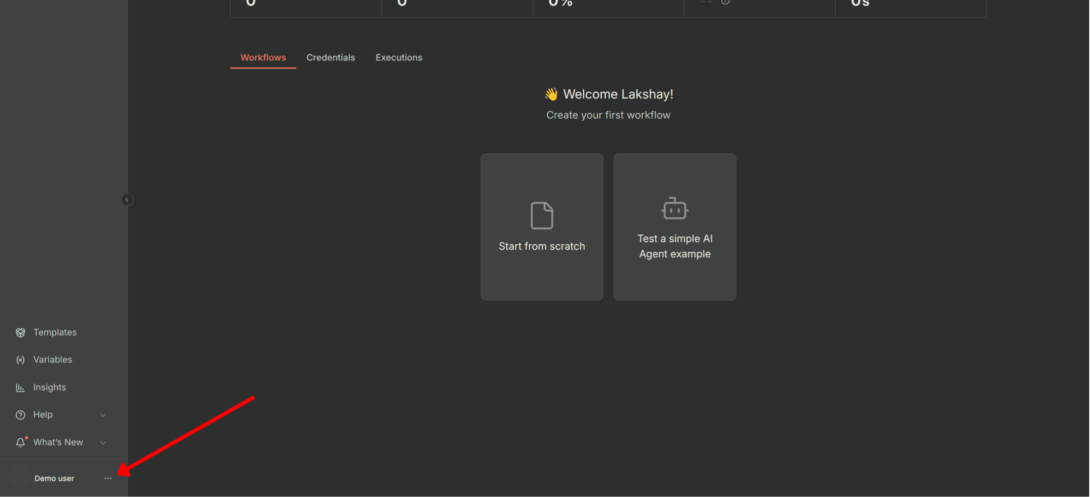
Task: Open the Demo user three-dot menu
Action: pos(108,478)
